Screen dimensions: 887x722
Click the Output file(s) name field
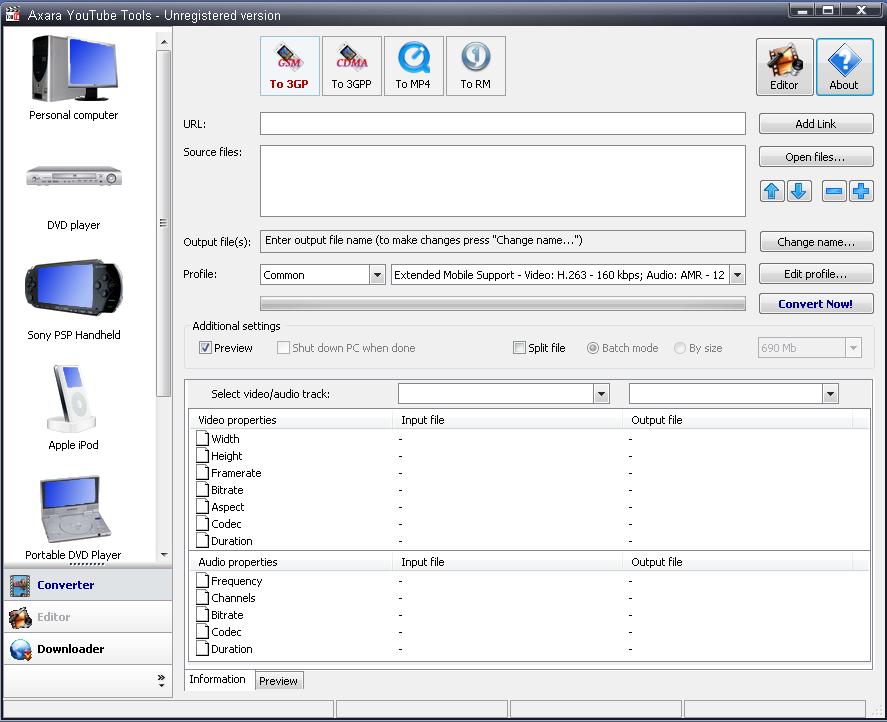point(503,241)
